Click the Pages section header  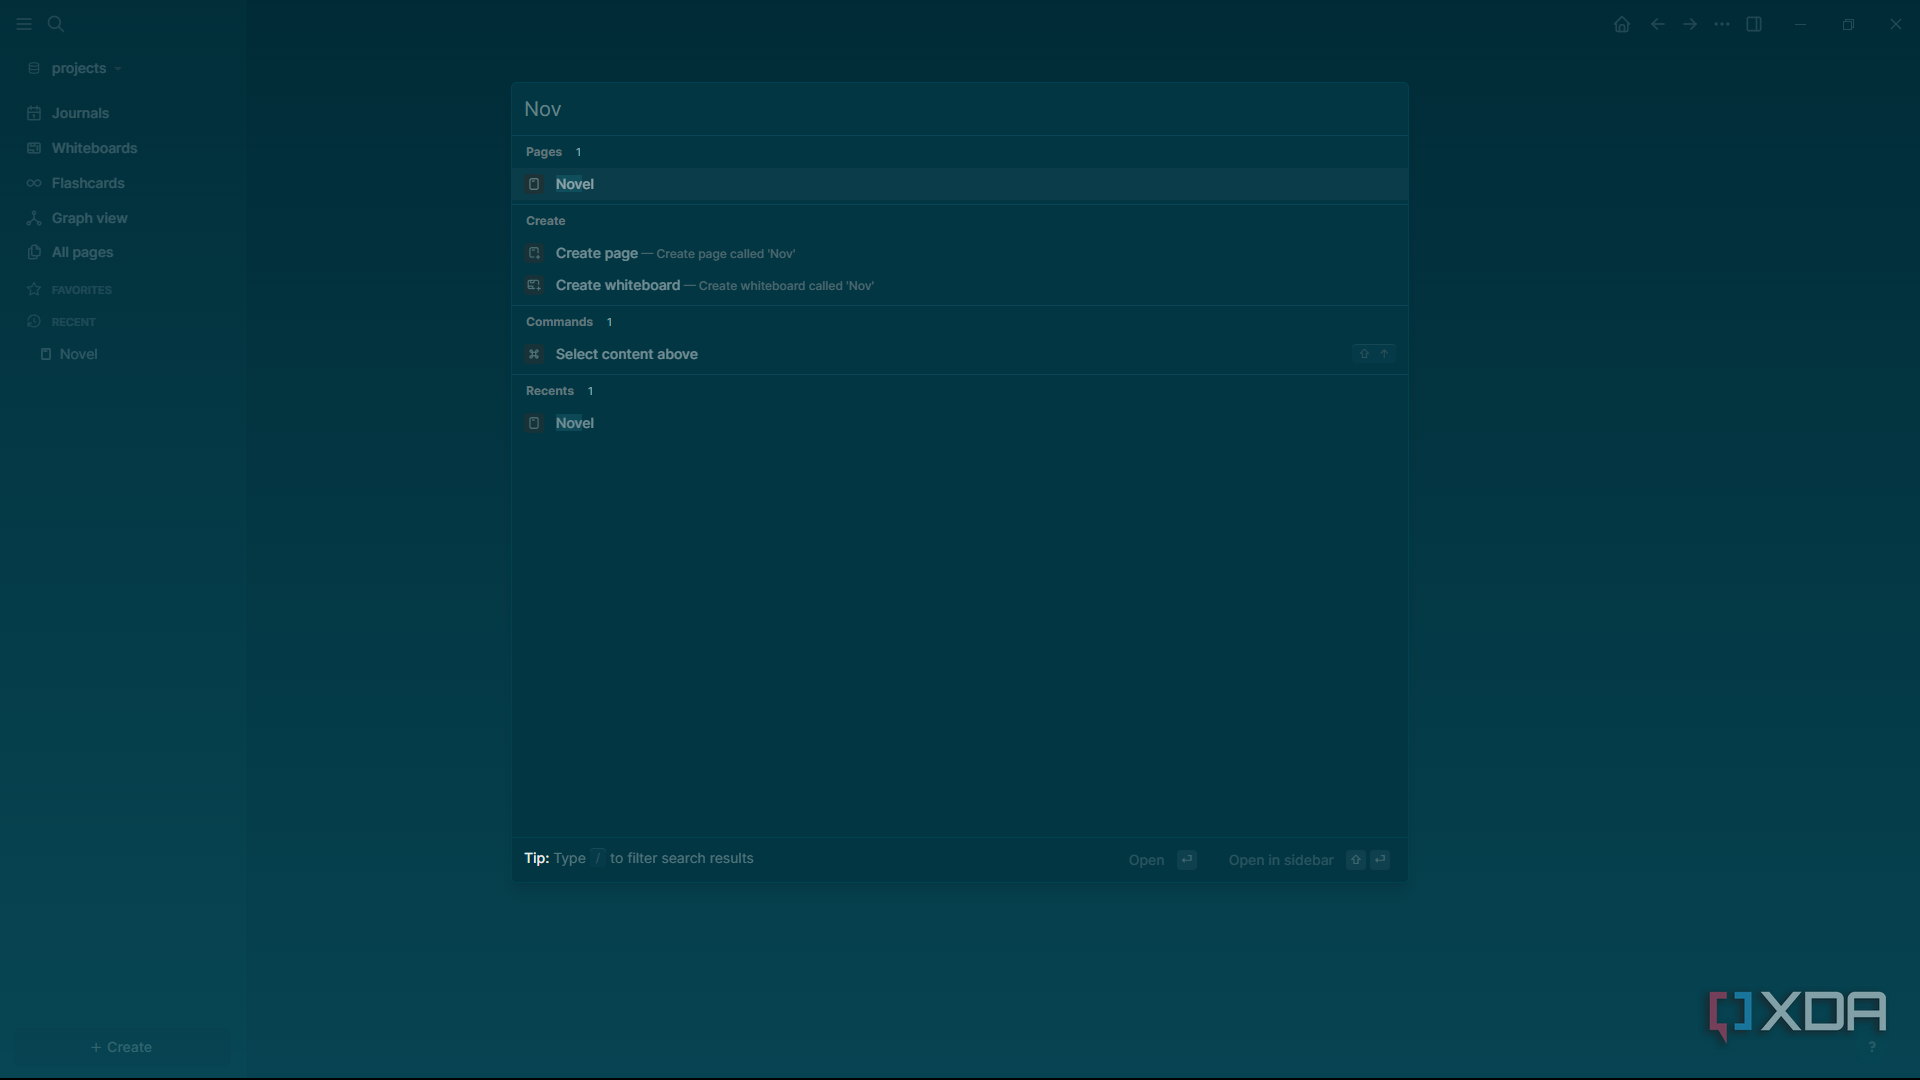click(544, 152)
